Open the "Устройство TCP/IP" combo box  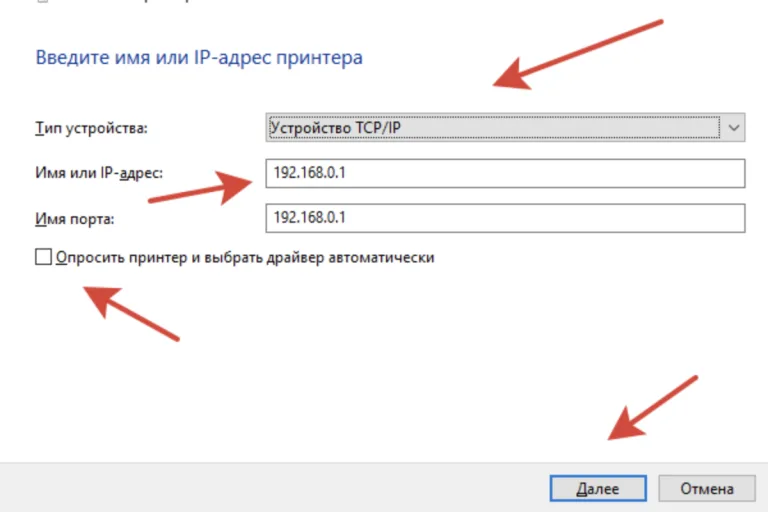coord(505,128)
